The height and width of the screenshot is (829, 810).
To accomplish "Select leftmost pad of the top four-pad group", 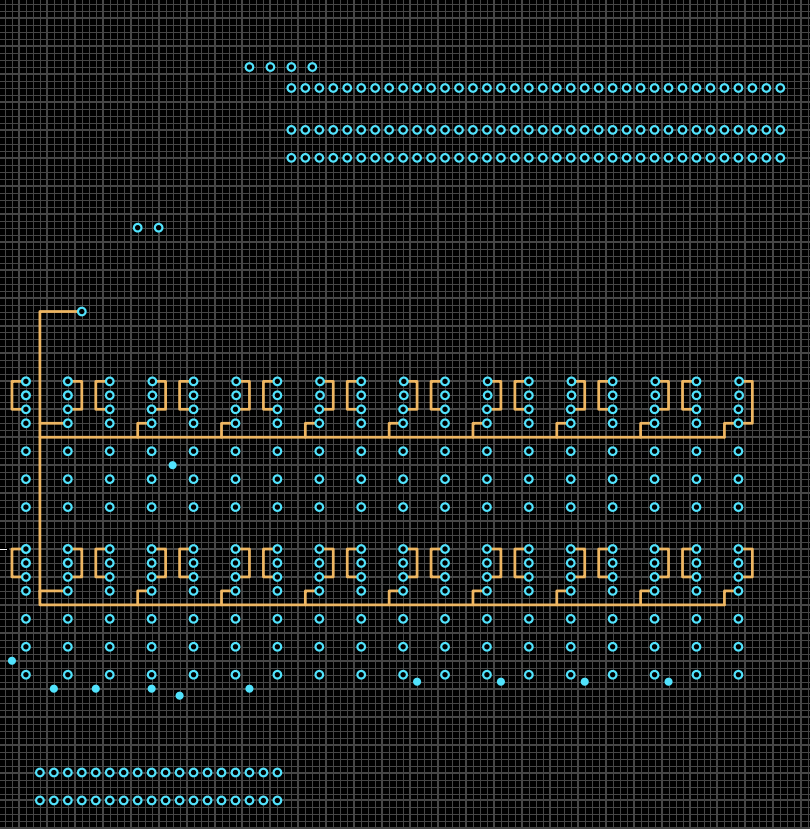I will point(249,67).
